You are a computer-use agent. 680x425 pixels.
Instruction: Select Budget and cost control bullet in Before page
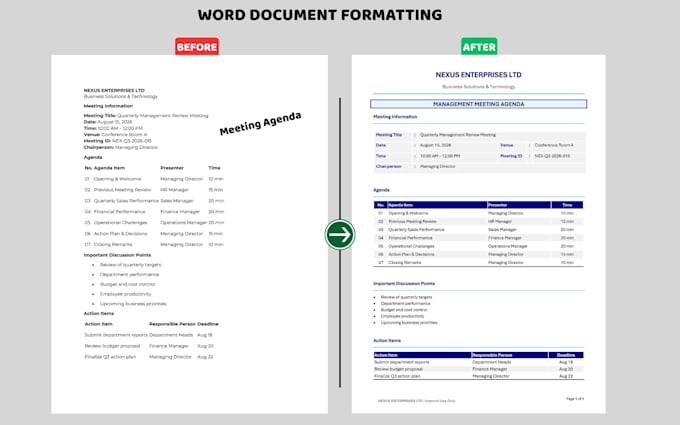tap(127, 284)
